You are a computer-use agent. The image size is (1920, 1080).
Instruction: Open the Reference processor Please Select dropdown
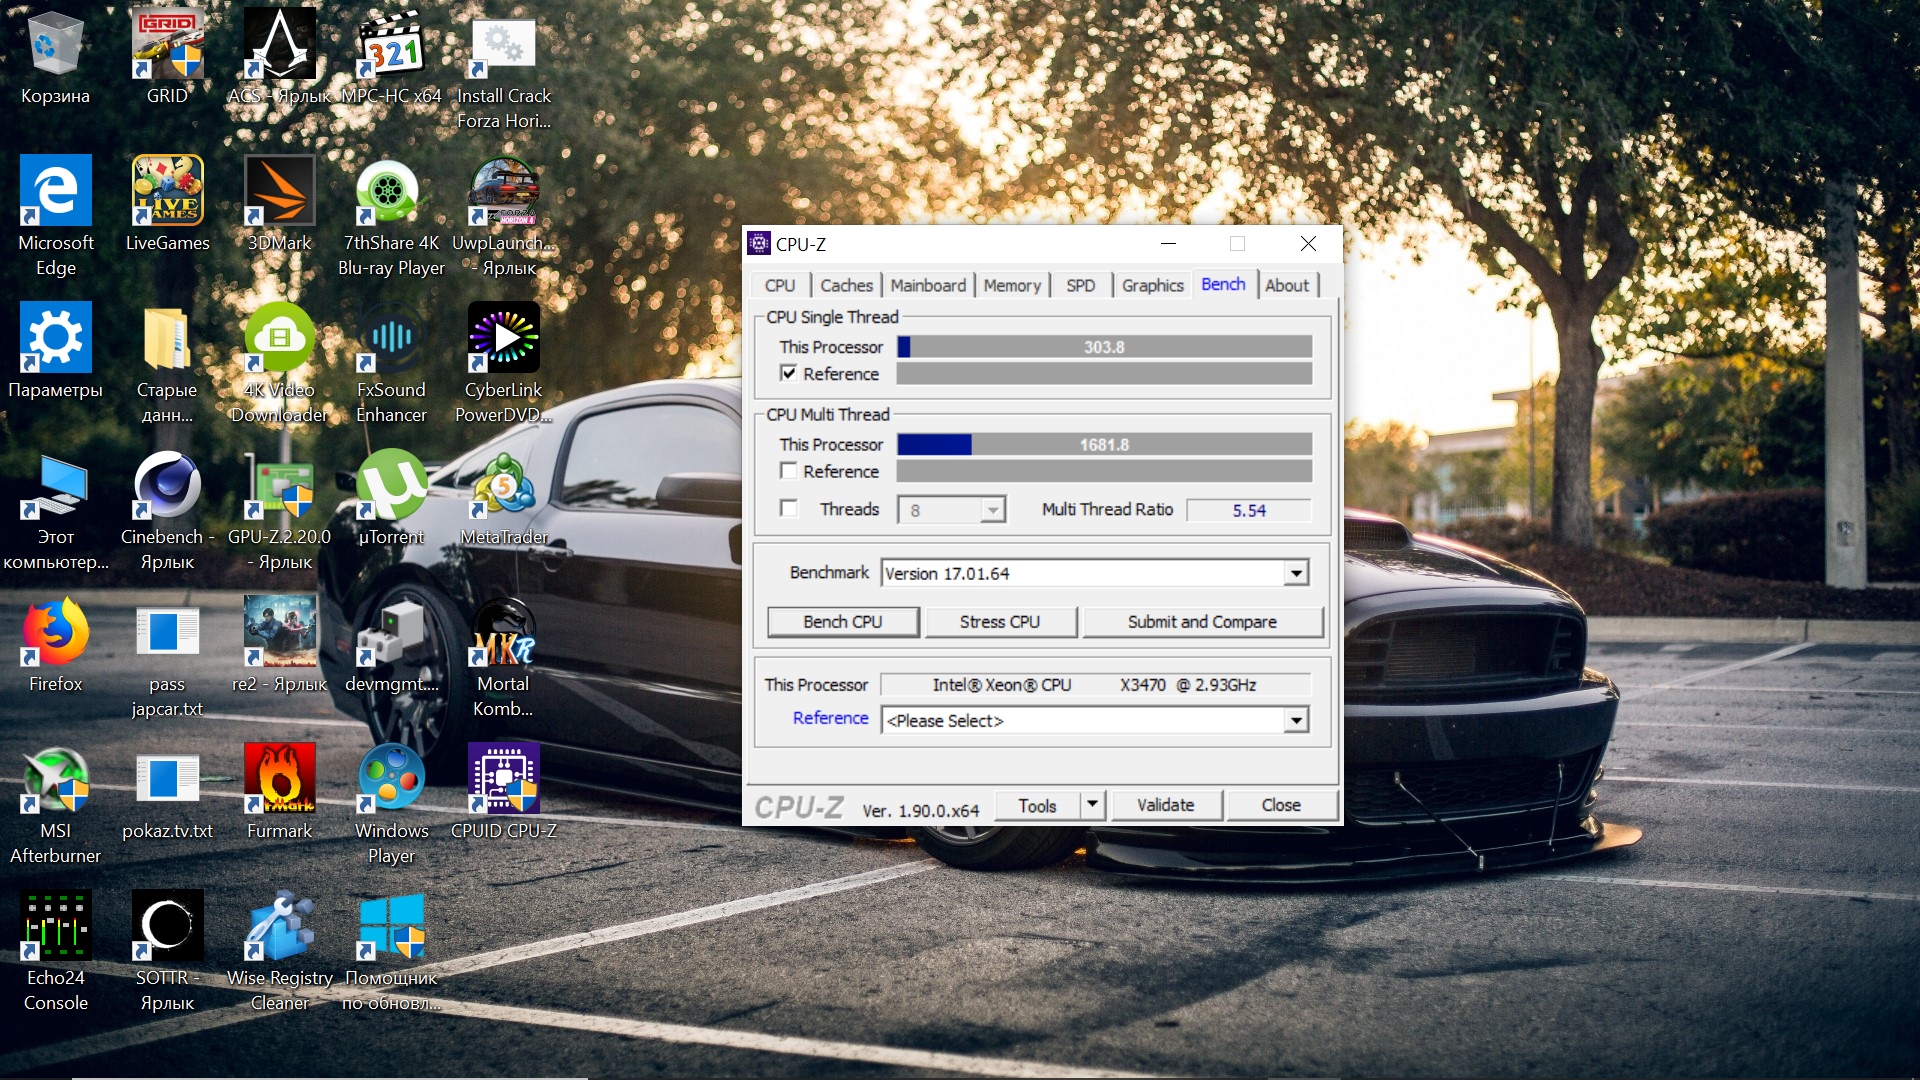[1296, 720]
